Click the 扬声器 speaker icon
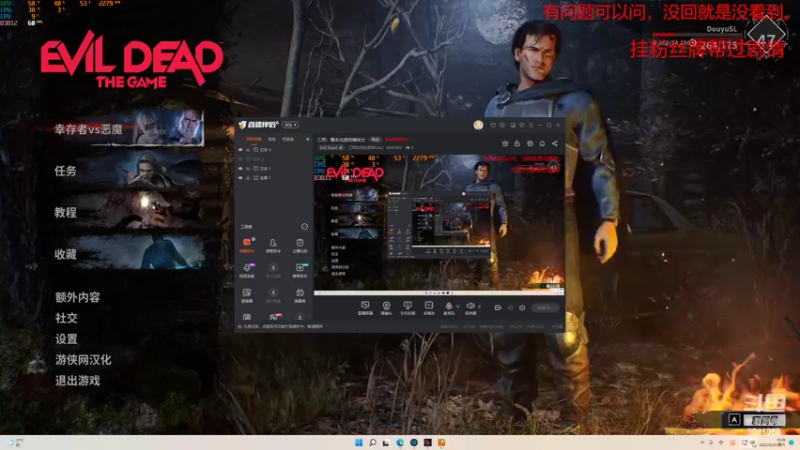 coord(470,306)
